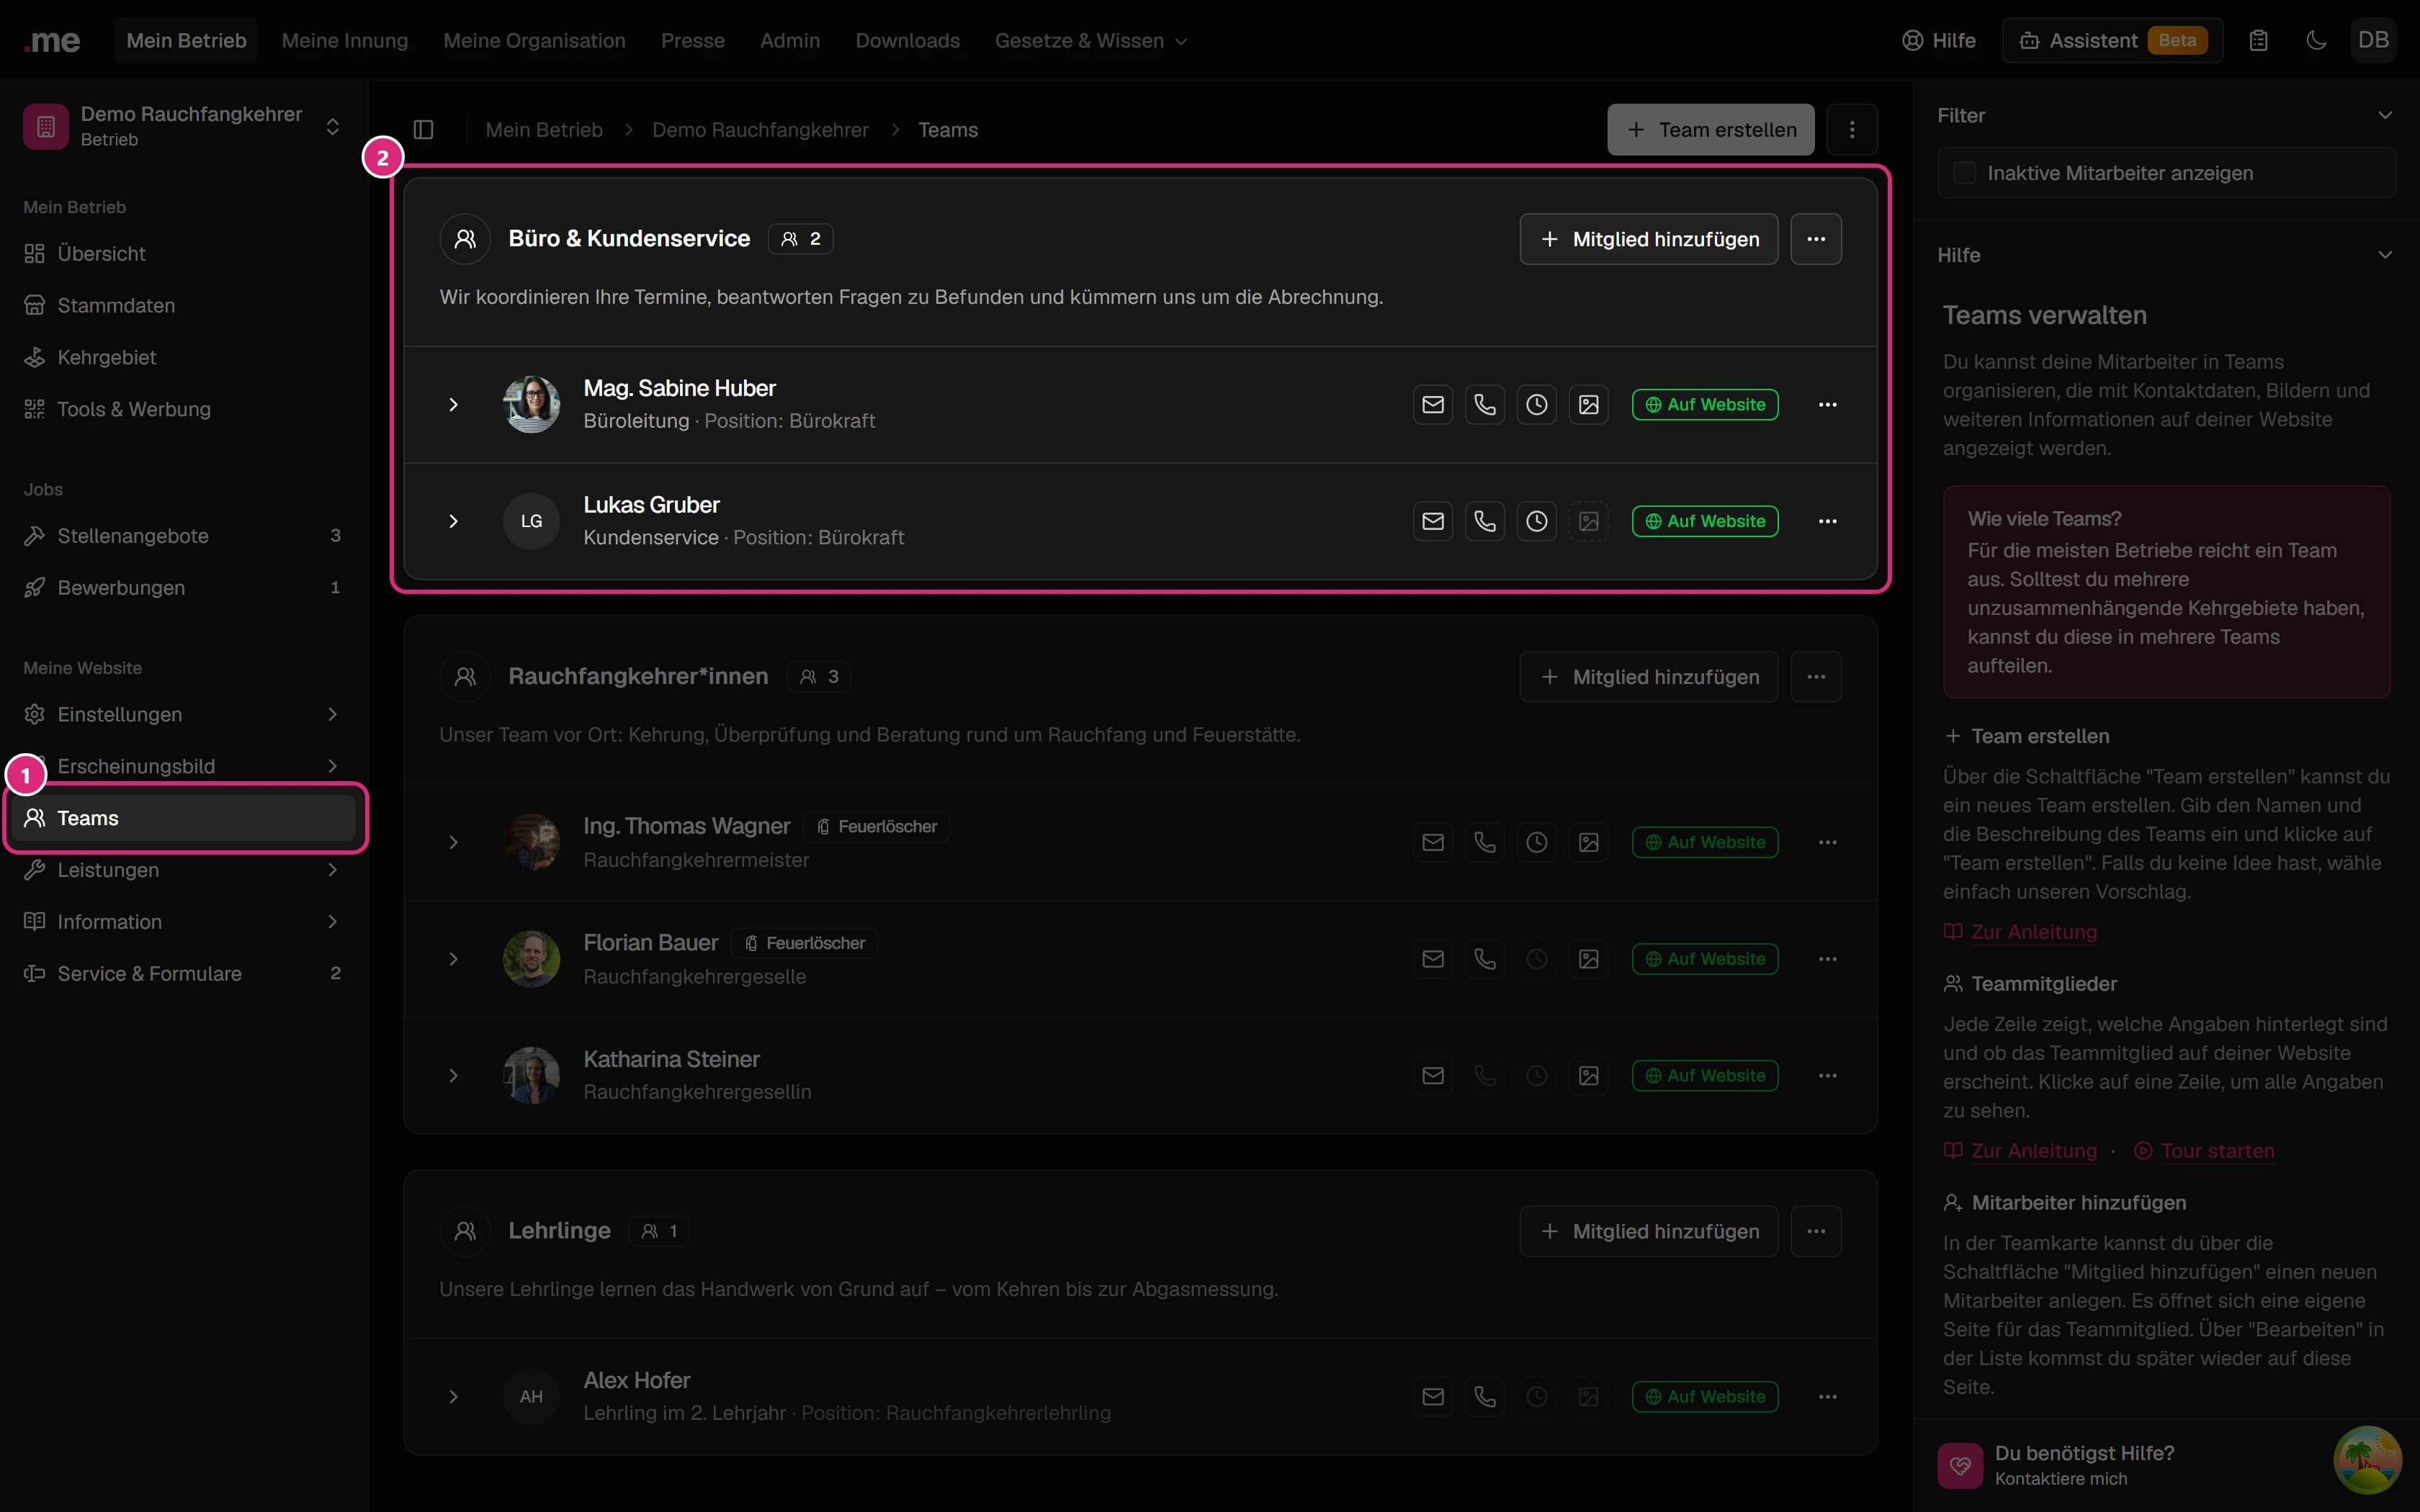Open Büro & Kundenservice team options menu
This screenshot has width=2420, height=1512.
pos(1816,239)
